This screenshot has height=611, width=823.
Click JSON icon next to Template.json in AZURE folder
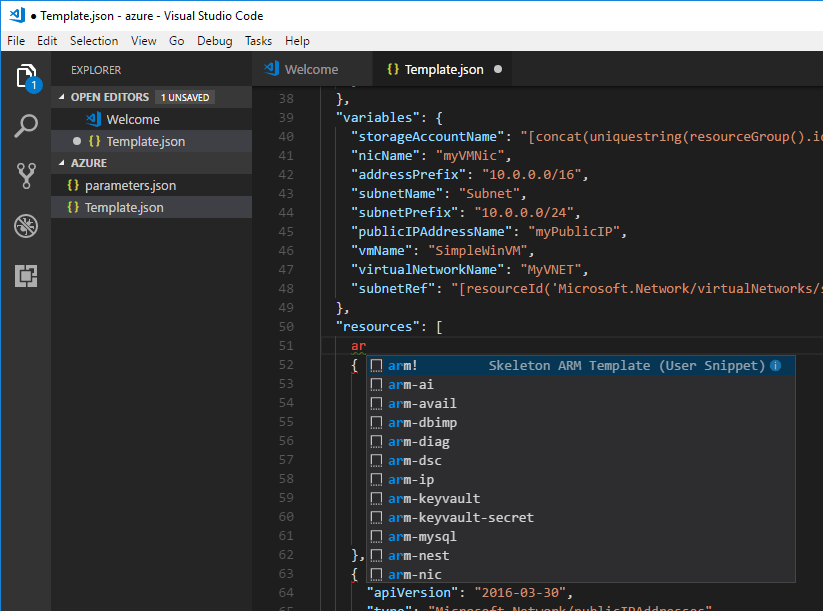[73, 207]
